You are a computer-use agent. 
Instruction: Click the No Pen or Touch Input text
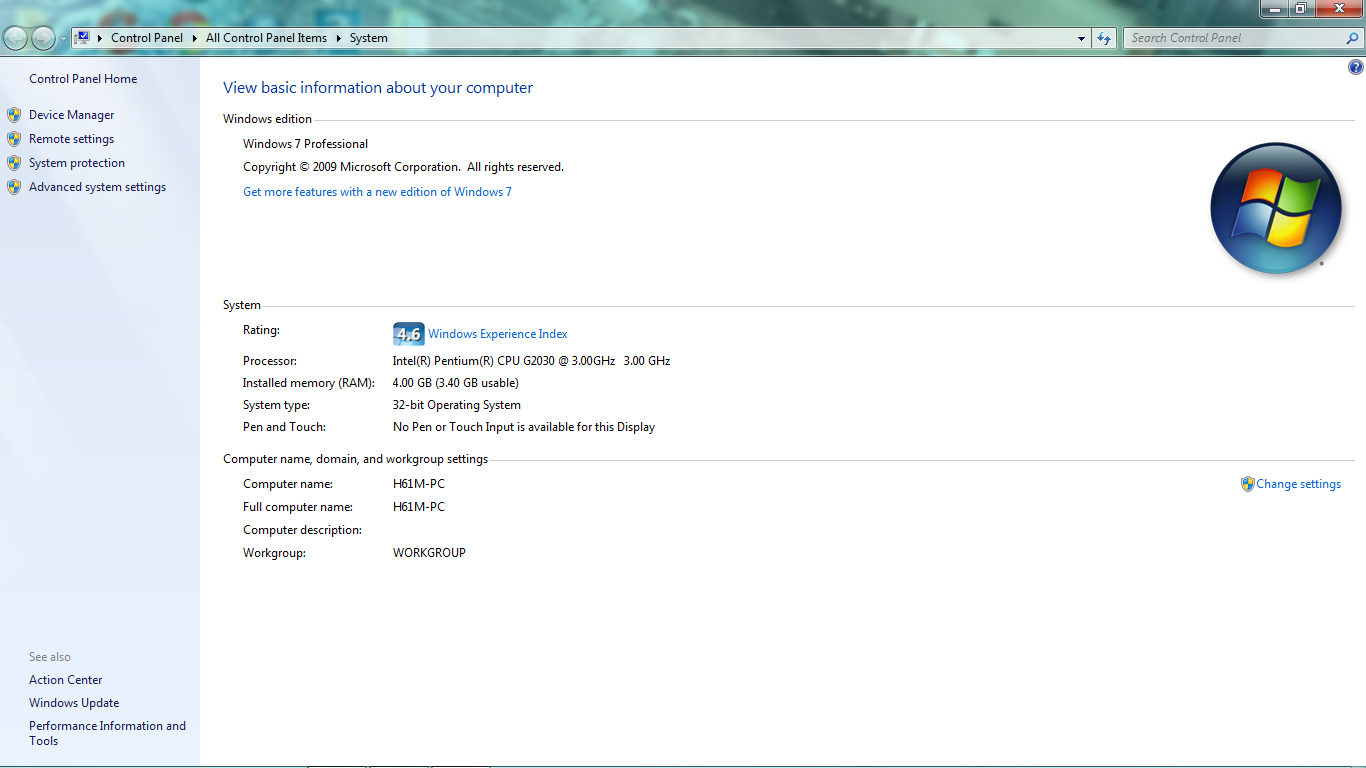point(524,427)
